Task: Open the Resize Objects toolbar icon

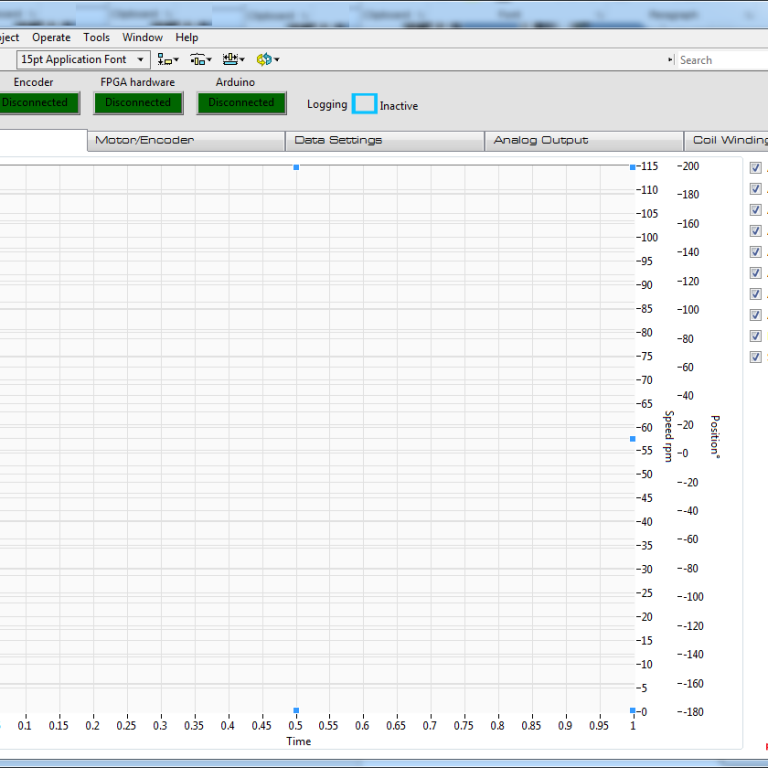Action: coord(233,60)
